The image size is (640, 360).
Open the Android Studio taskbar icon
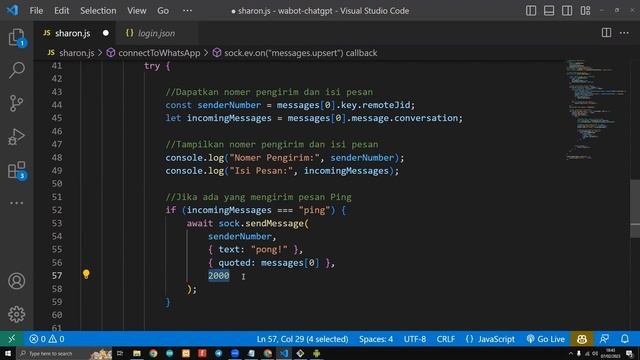pyautogui.click(x=316, y=353)
